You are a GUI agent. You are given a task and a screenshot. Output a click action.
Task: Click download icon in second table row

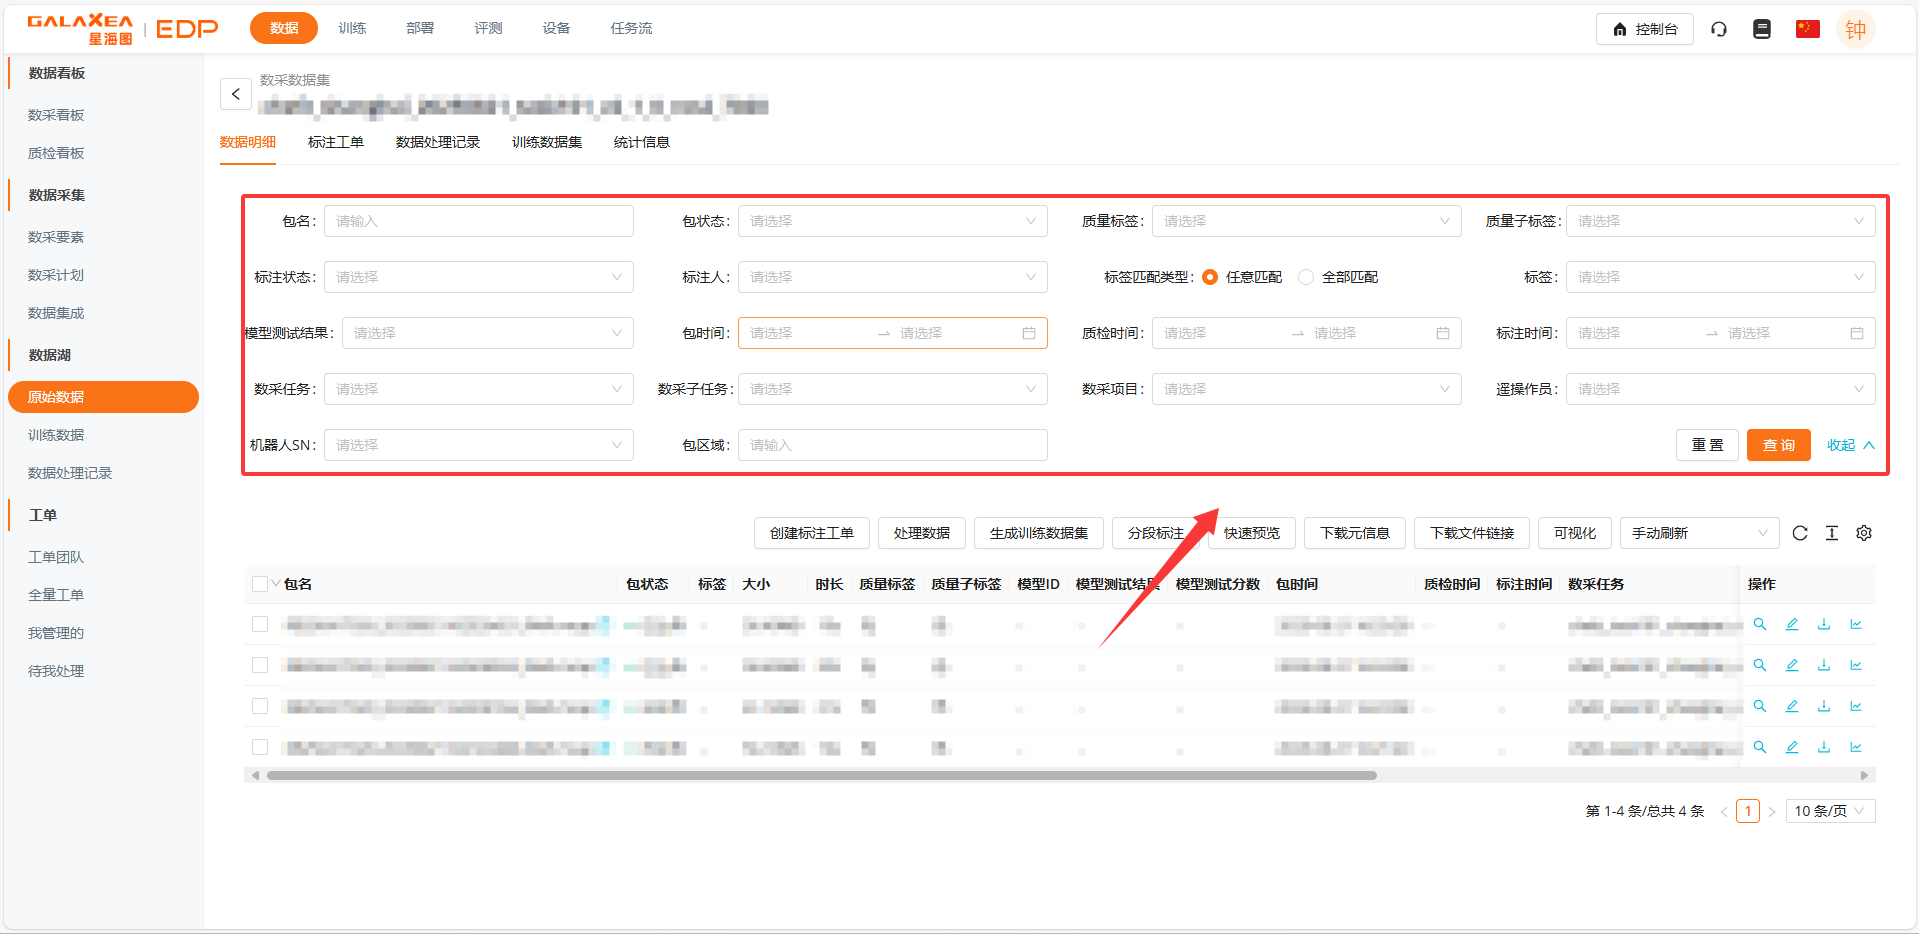coord(1824,665)
